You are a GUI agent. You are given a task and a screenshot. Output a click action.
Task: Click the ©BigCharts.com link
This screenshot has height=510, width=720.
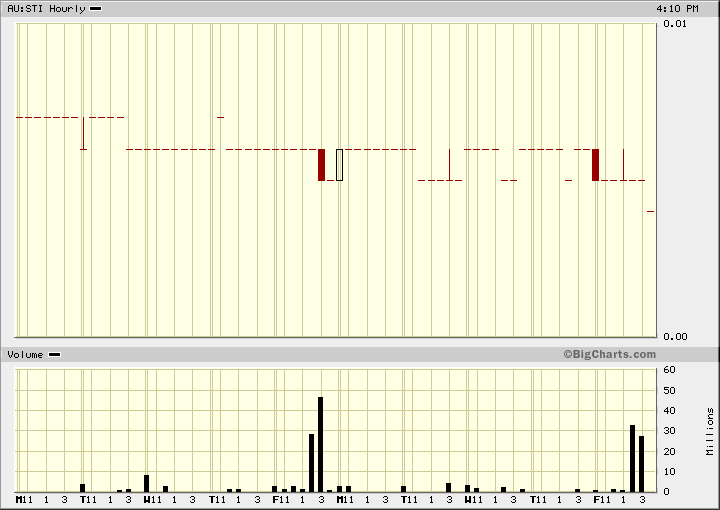[x=610, y=354]
